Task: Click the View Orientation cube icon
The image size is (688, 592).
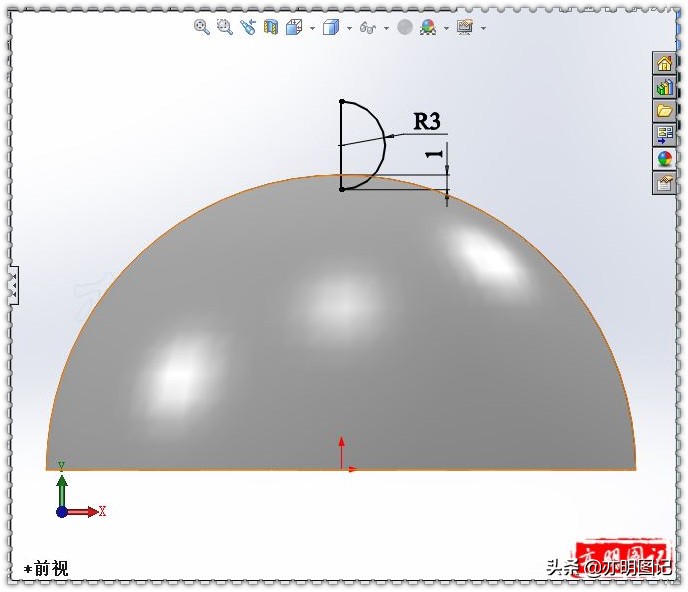Action: [294, 27]
